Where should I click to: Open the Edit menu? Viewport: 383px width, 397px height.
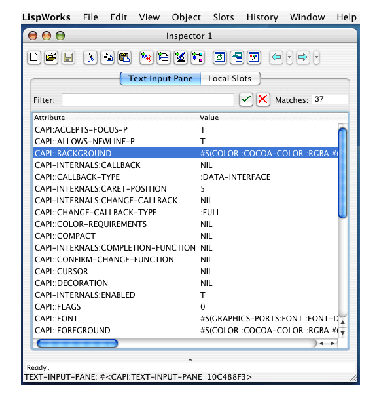click(118, 17)
